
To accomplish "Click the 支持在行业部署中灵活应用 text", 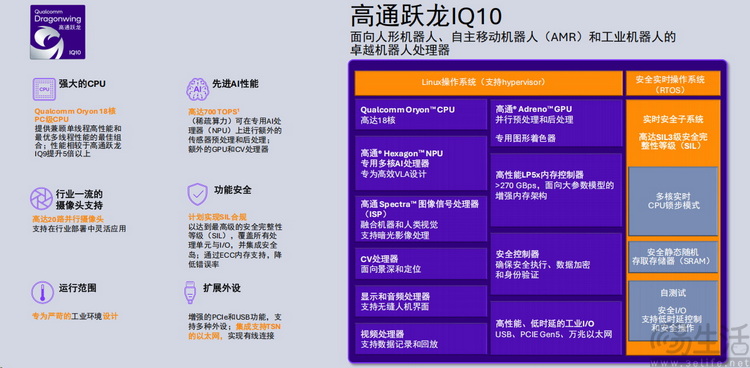I will tap(79, 229).
